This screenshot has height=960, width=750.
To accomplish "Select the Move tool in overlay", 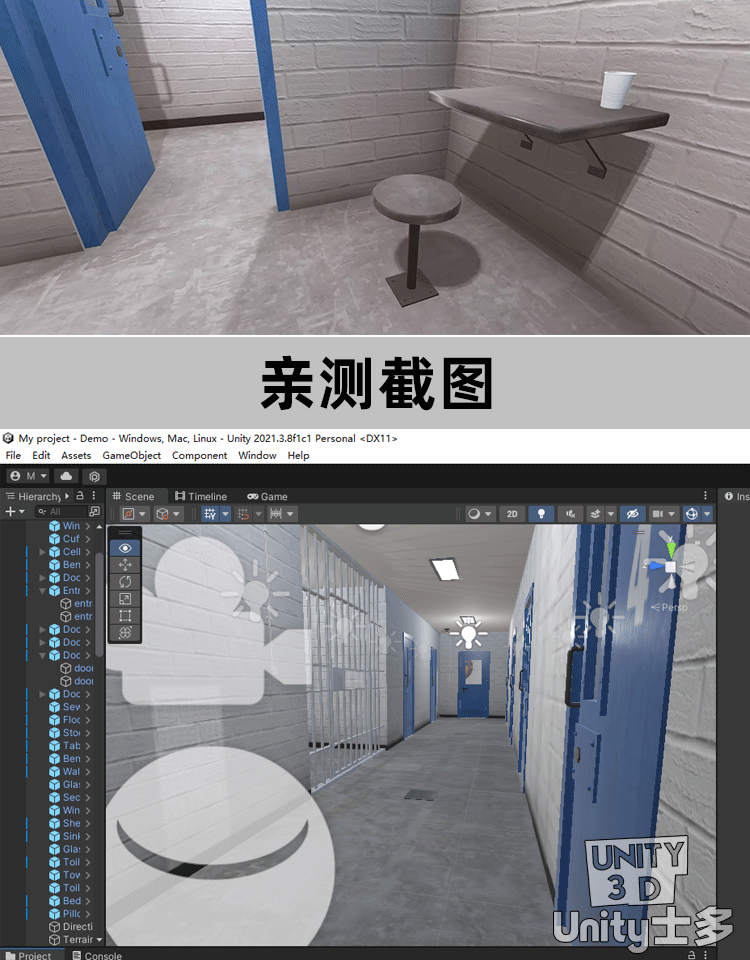I will 125,564.
